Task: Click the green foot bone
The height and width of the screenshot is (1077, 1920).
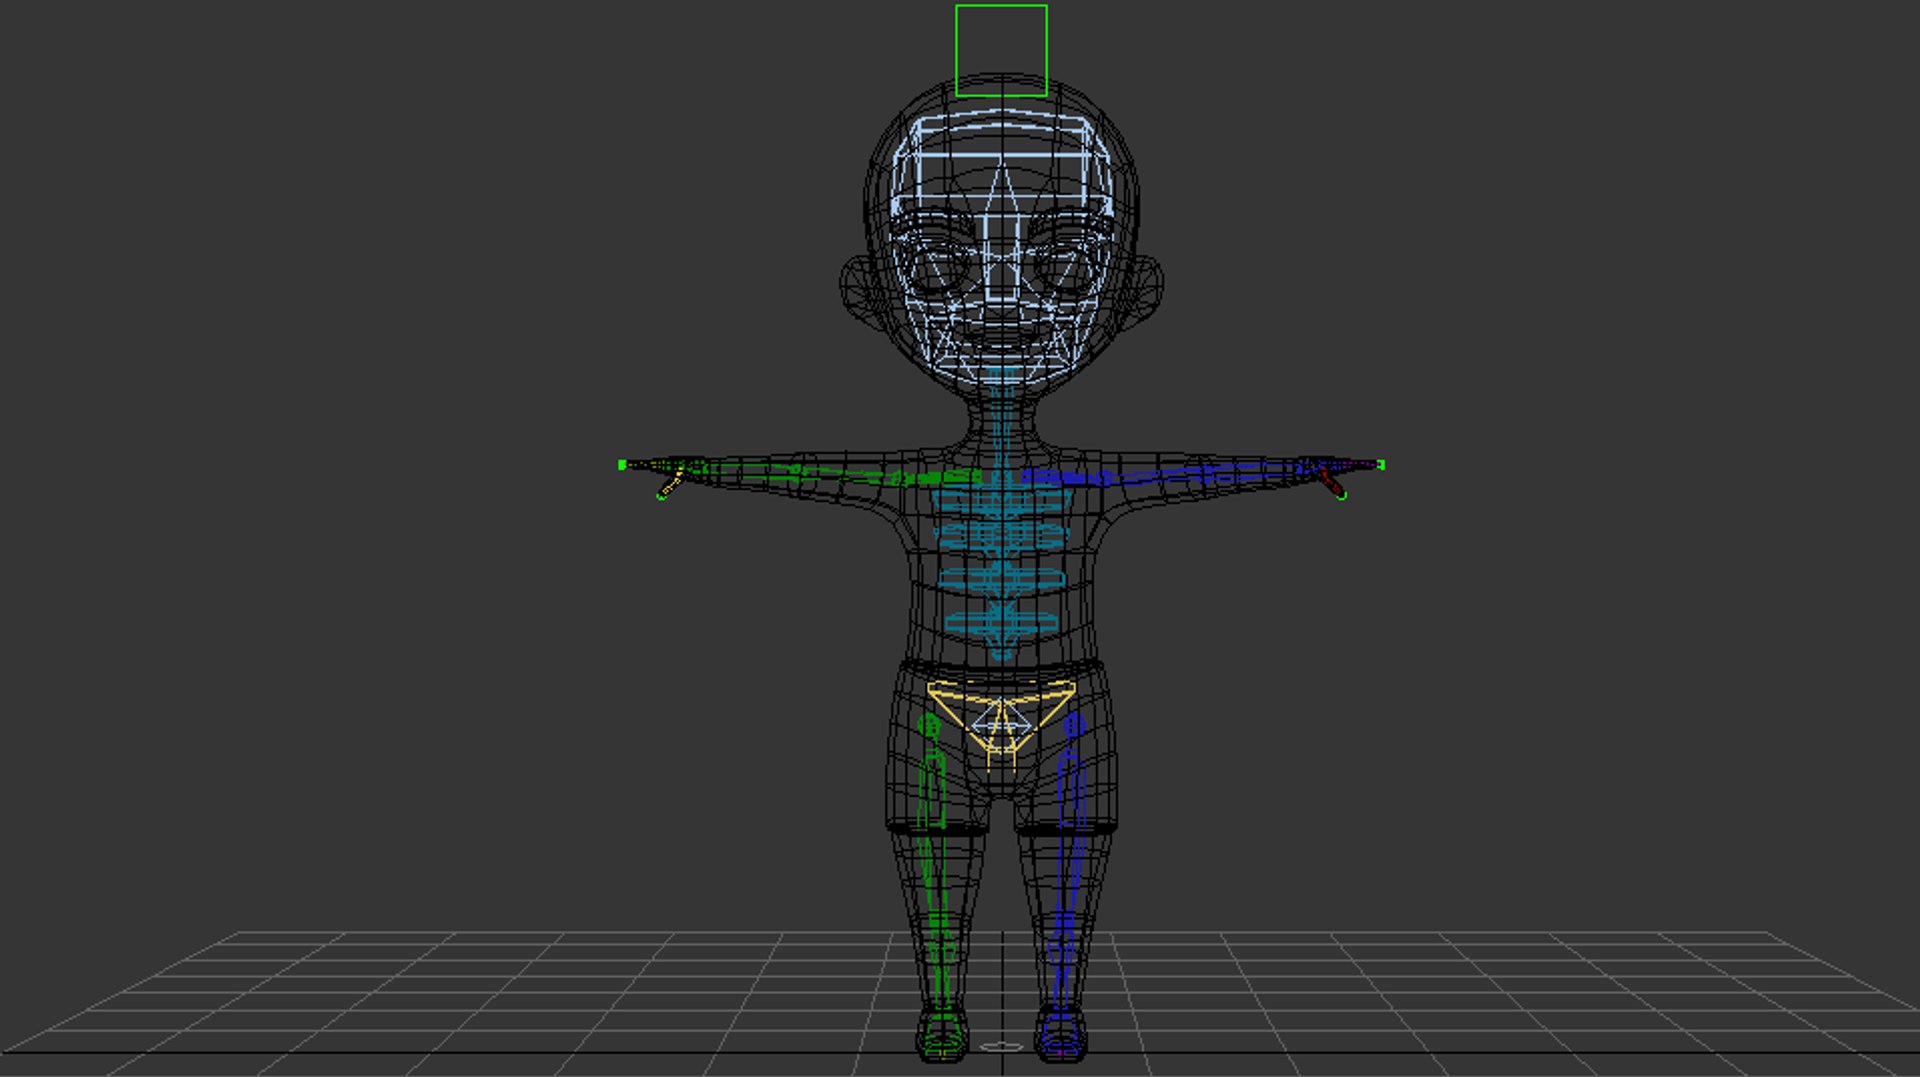Action: pos(942,1035)
